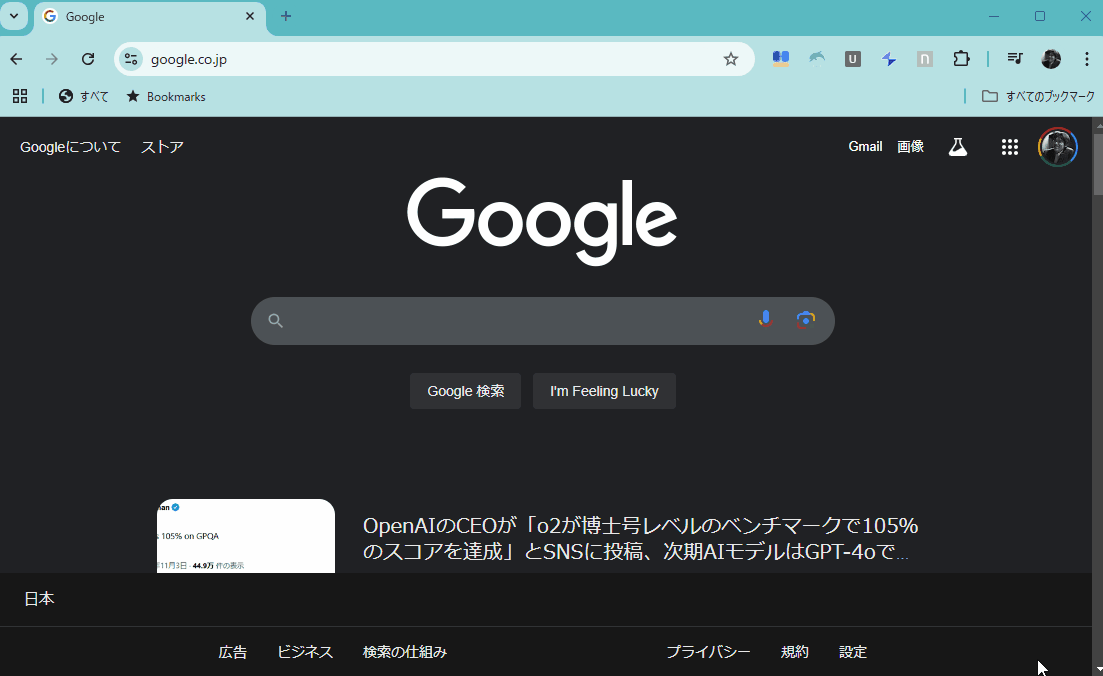Open the blue book extension icon
Screen dimensions: 1103x676
pos(781,59)
